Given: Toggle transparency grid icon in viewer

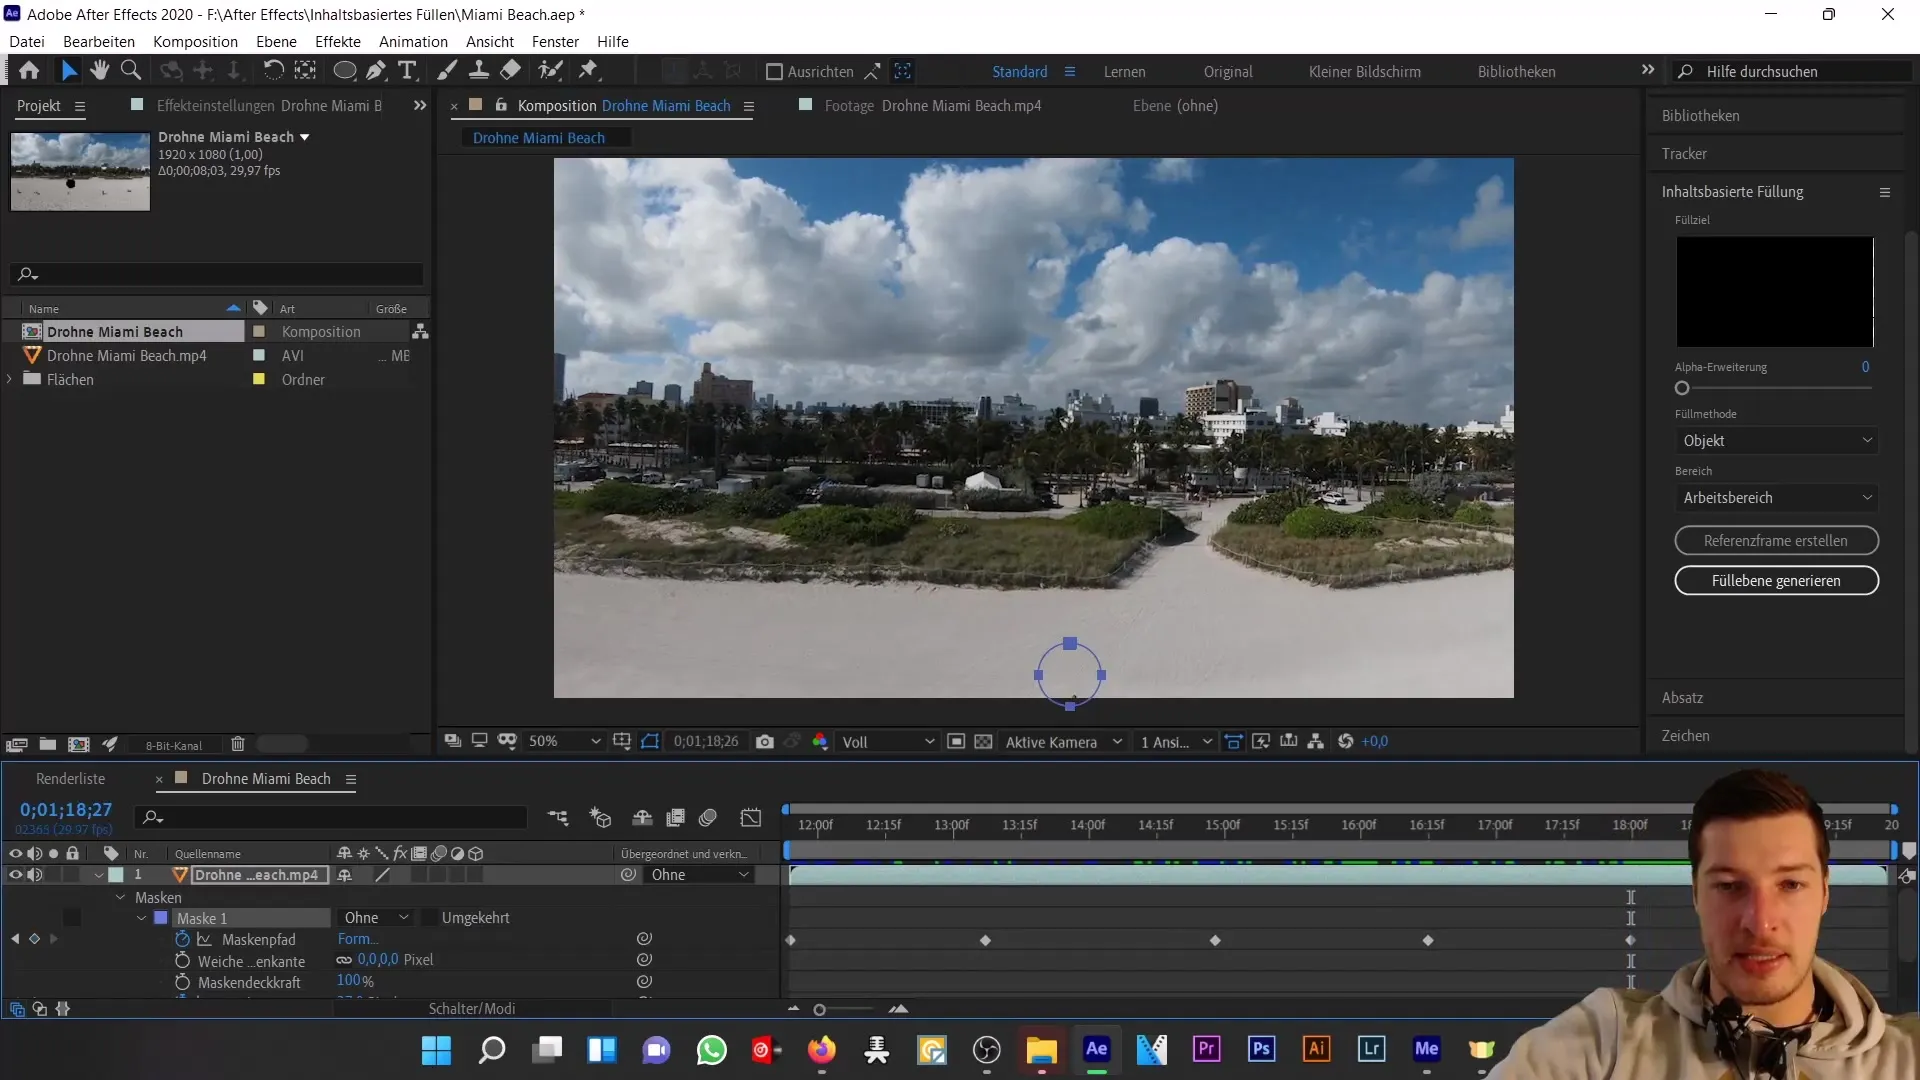Looking at the screenshot, I should pyautogui.click(x=983, y=742).
